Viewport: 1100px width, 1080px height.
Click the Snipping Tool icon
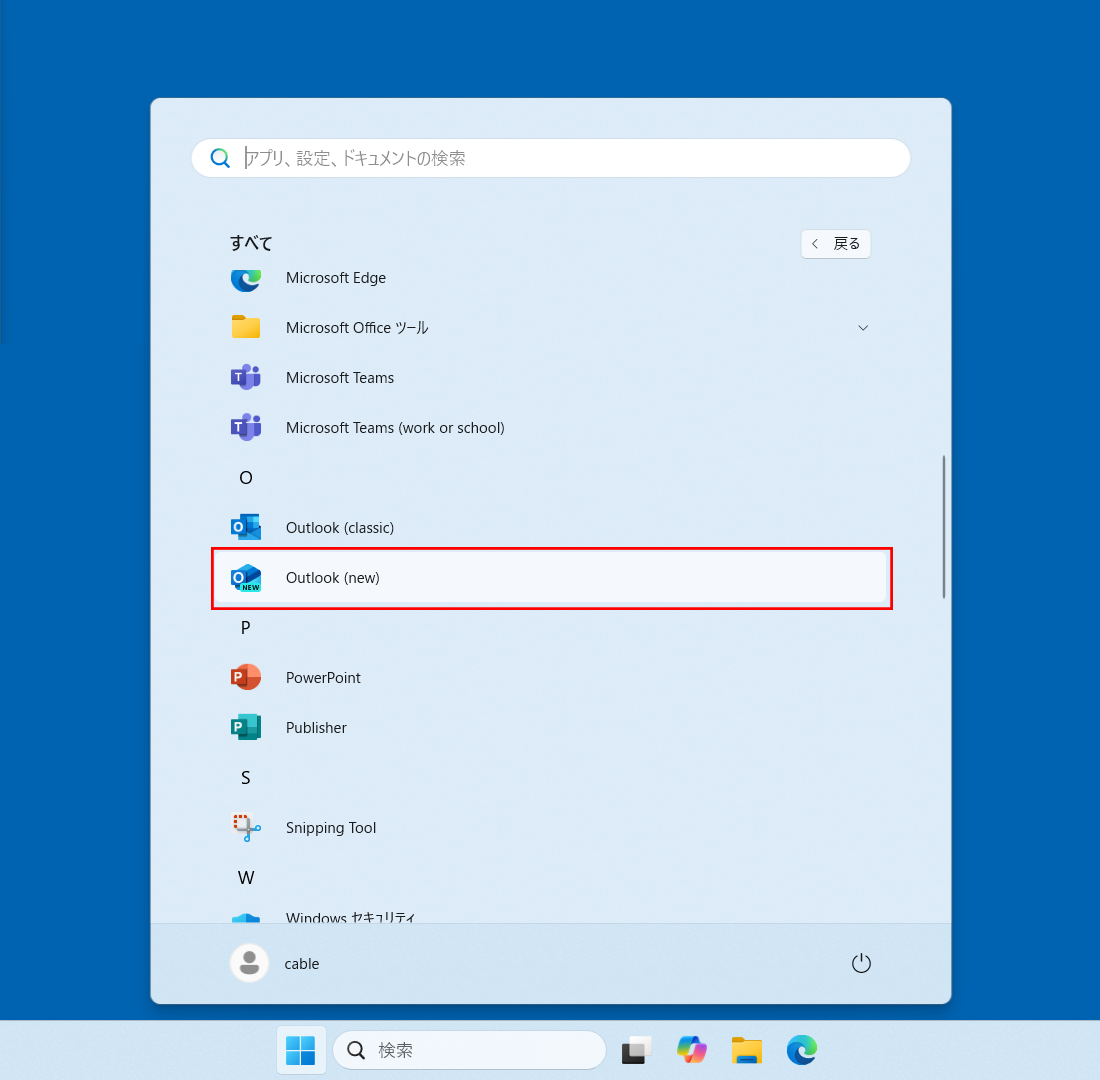click(246, 827)
